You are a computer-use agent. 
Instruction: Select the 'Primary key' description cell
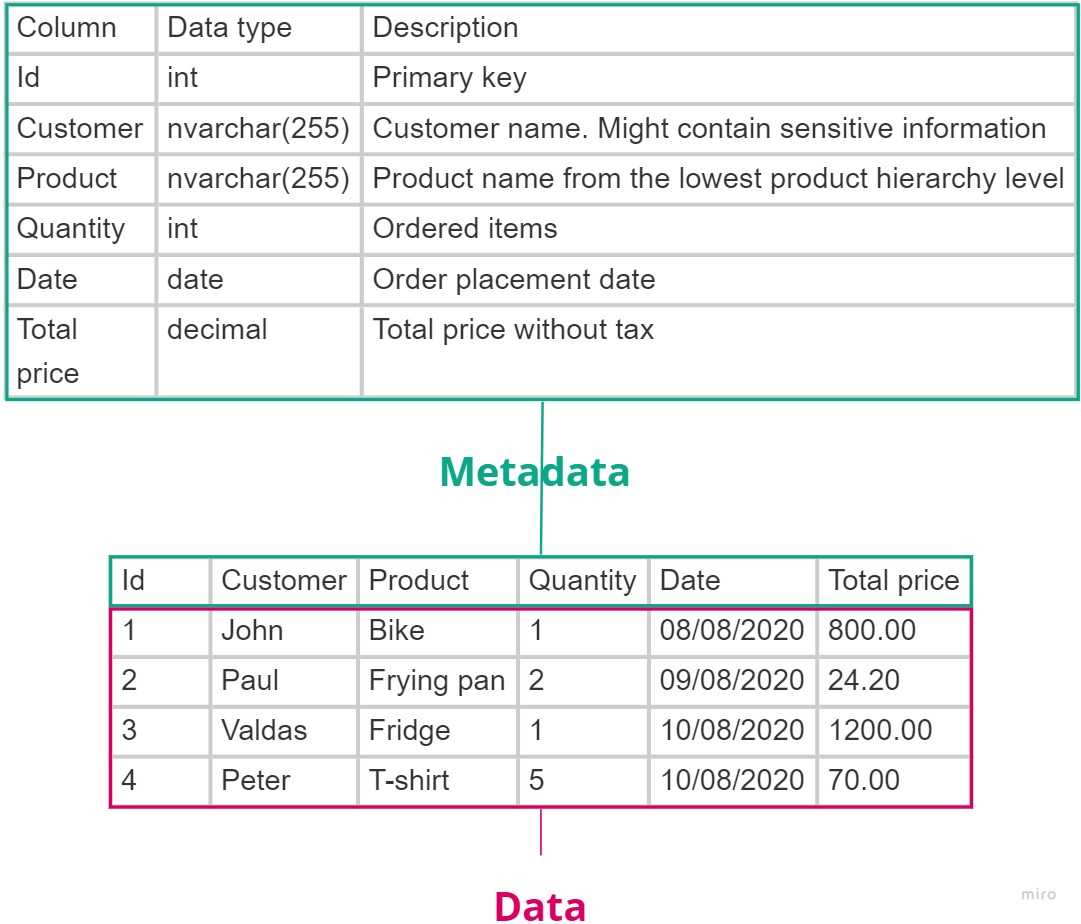point(718,78)
